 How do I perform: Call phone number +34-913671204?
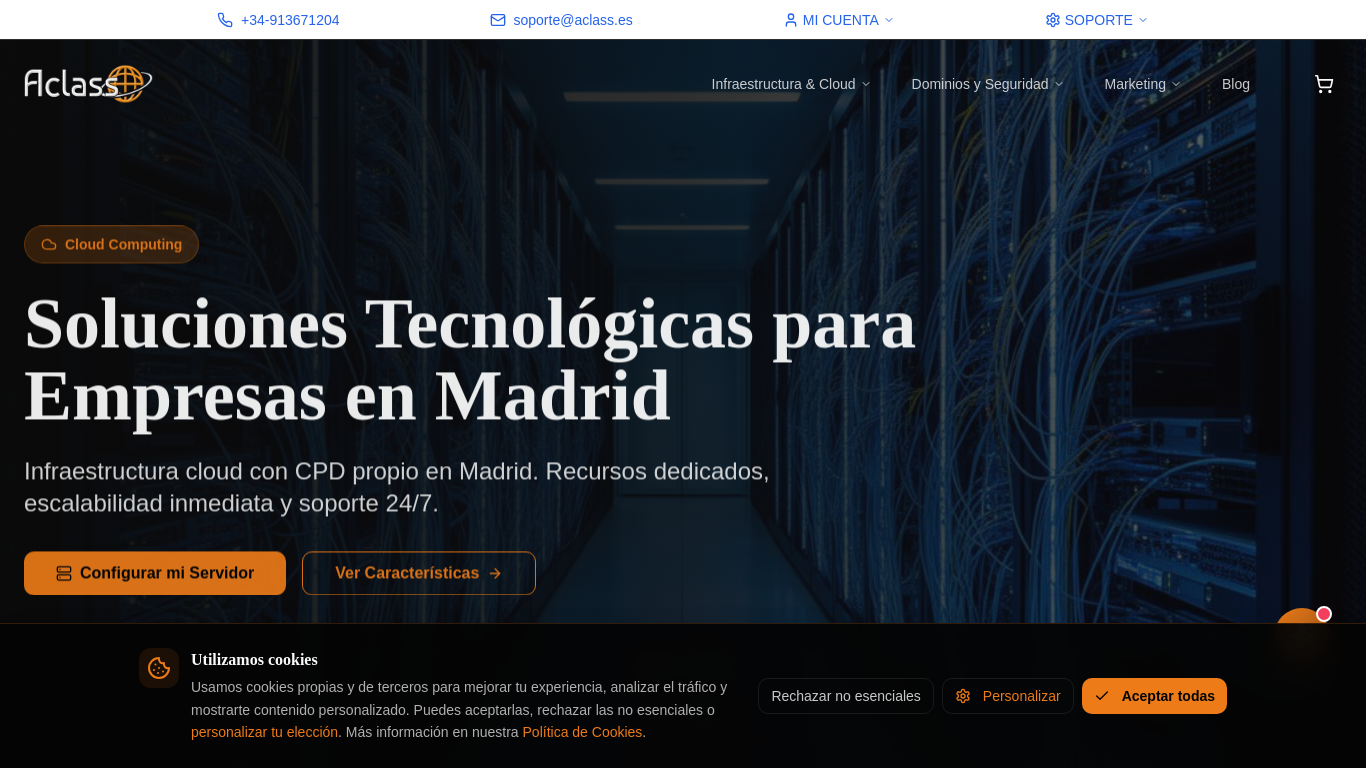pos(290,20)
